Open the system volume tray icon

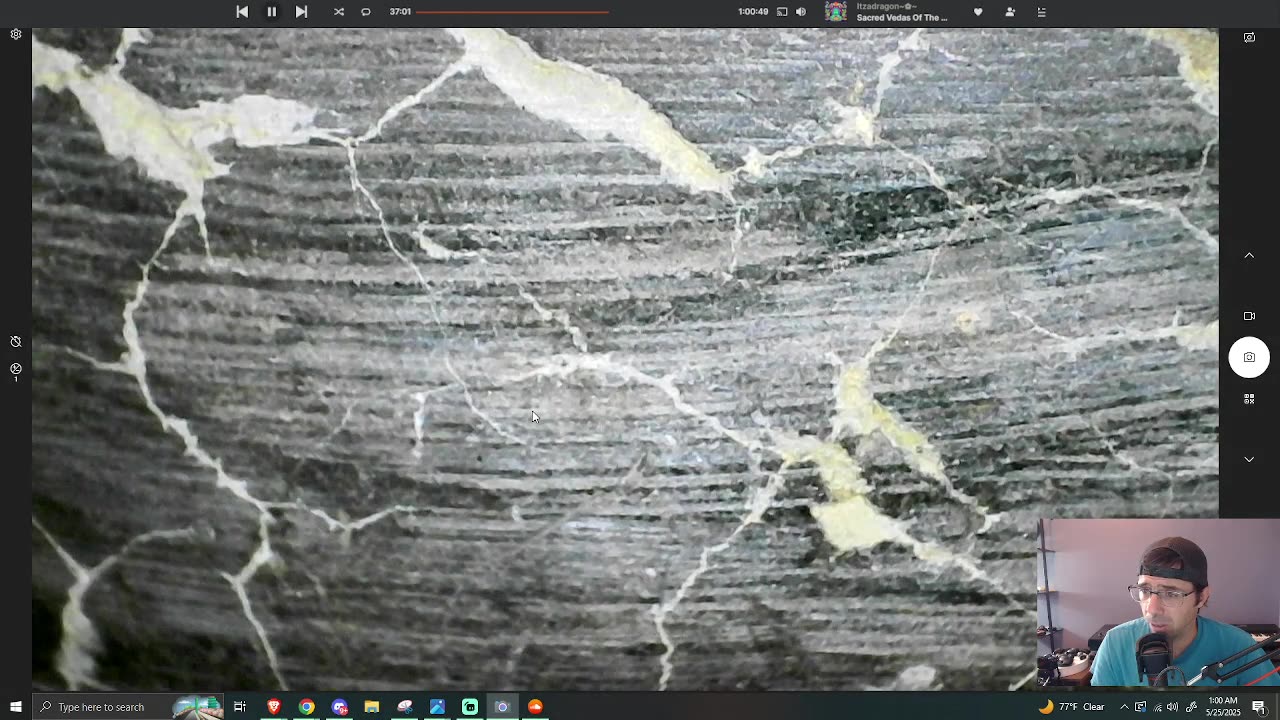(1172, 707)
